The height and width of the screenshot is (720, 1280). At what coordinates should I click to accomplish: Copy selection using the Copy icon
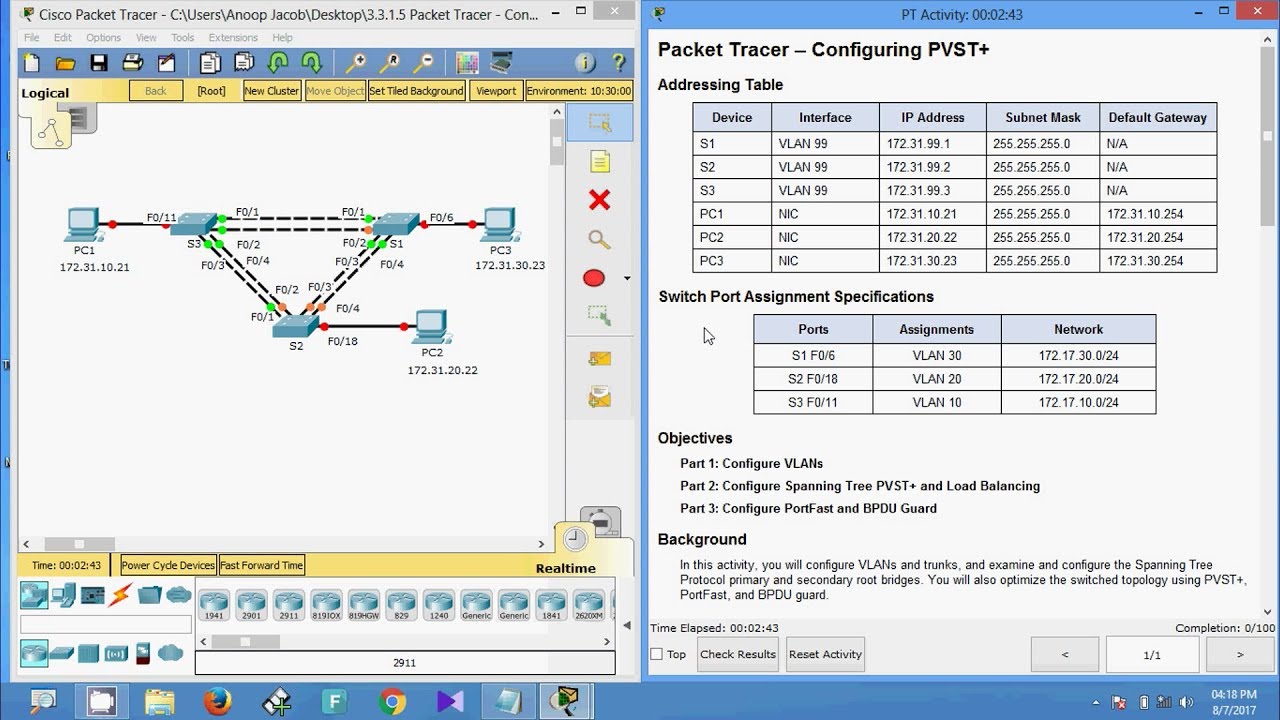pos(210,63)
